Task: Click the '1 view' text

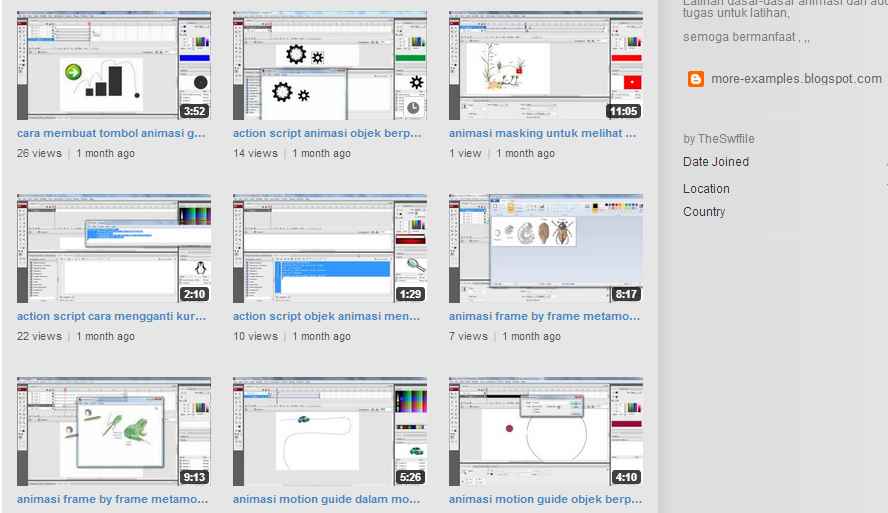Action: pyautogui.click(x=465, y=153)
